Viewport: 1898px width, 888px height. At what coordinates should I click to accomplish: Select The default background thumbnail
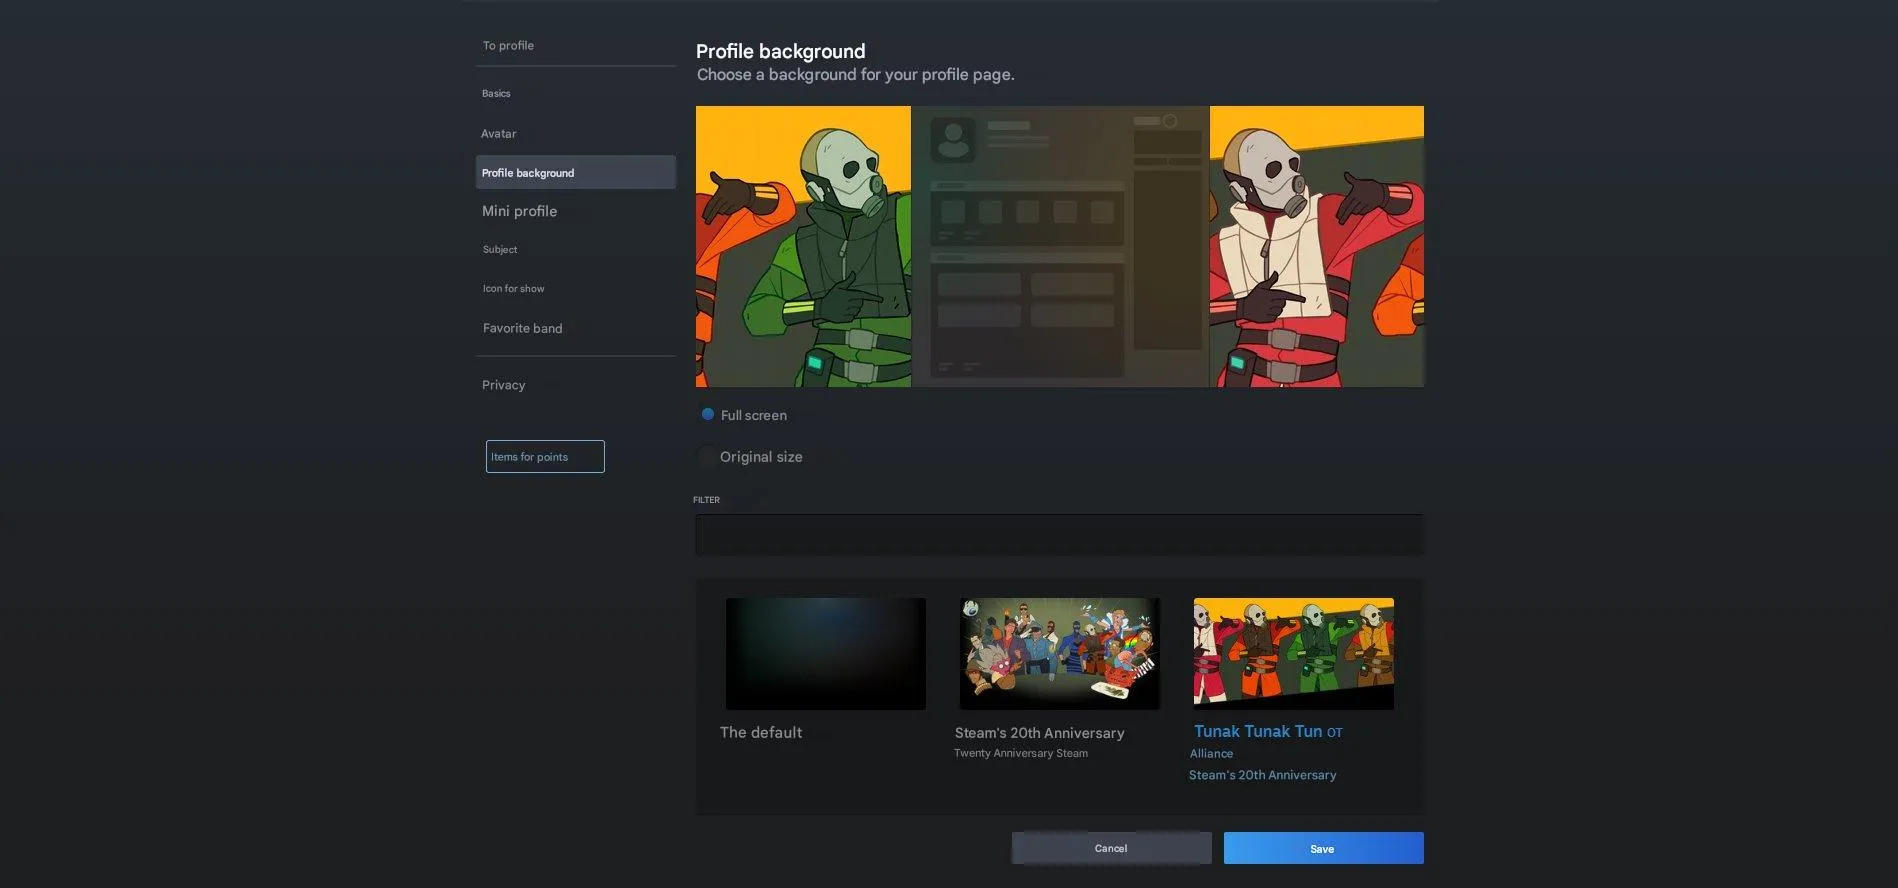(x=825, y=654)
